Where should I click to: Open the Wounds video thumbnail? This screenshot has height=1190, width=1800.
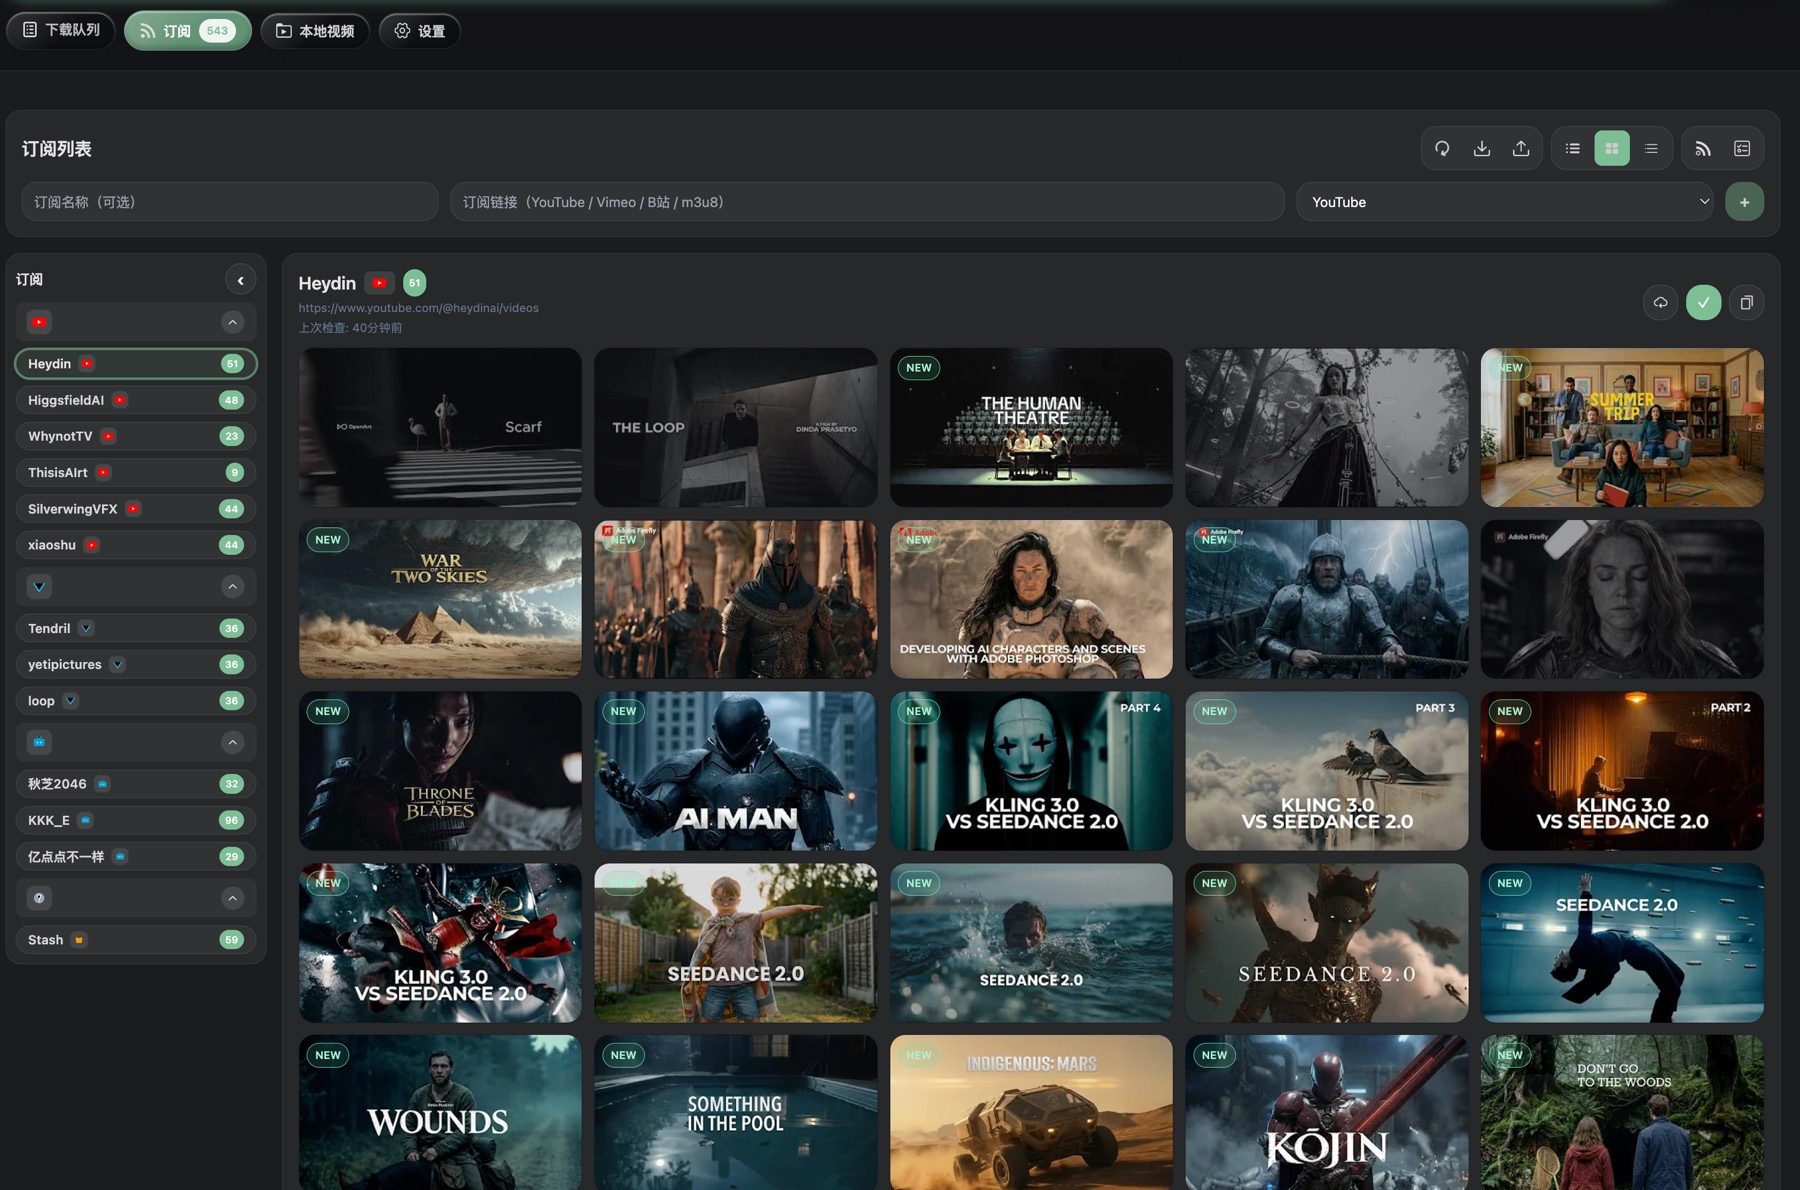pyautogui.click(x=440, y=1112)
